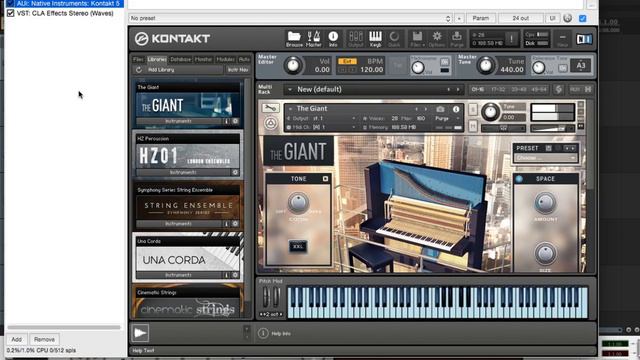
Task: Toggle the Ext sync button for BPM
Action: click(x=347, y=61)
